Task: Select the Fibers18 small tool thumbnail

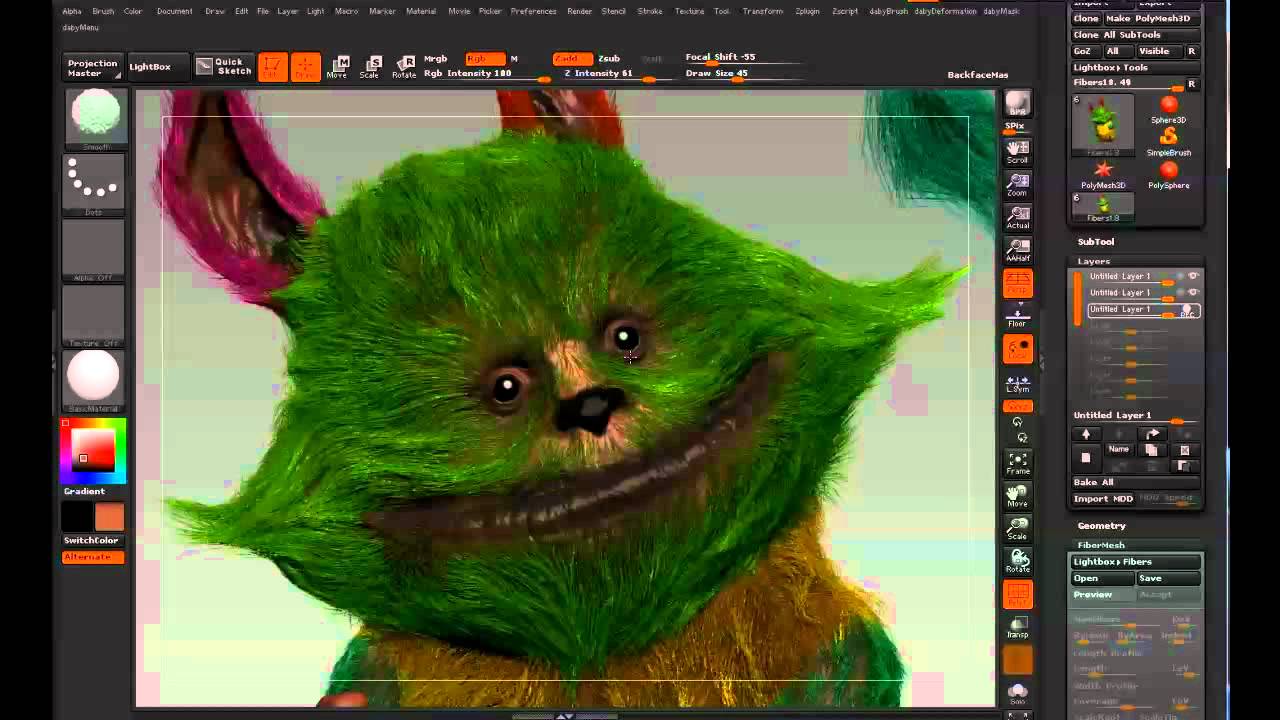Action: pyautogui.click(x=1103, y=208)
